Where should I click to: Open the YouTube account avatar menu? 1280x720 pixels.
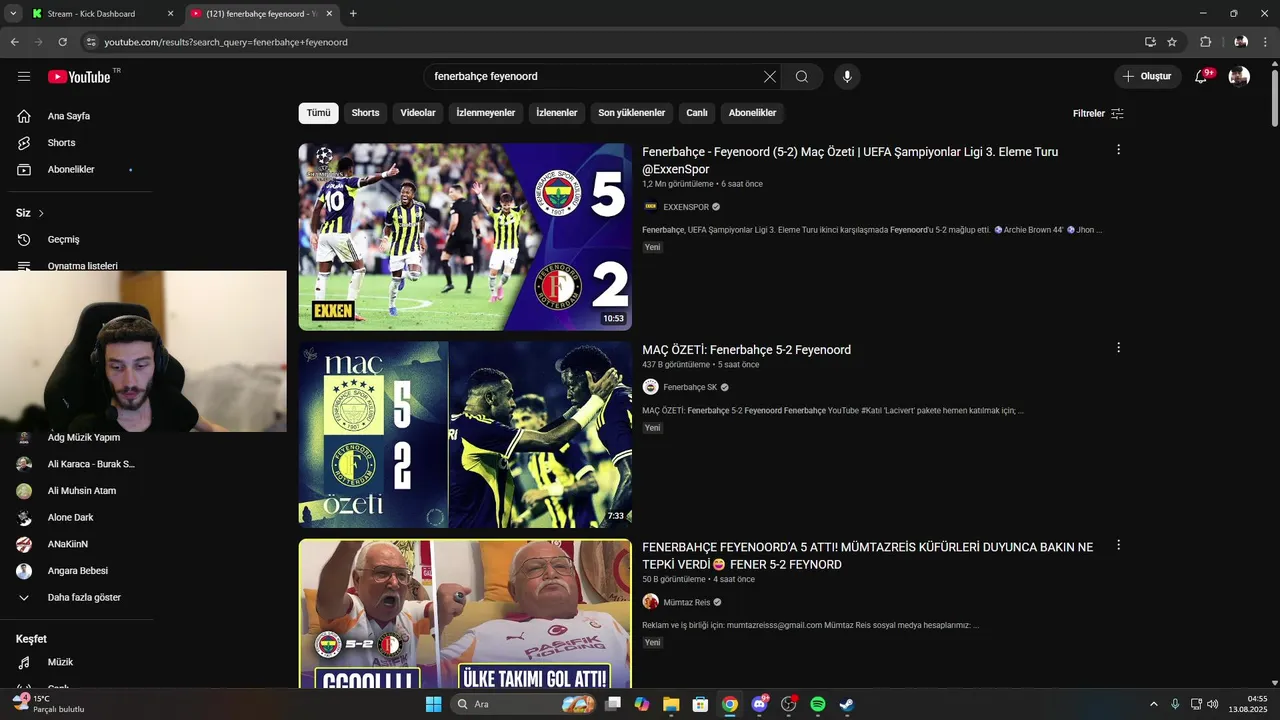tap(1239, 77)
